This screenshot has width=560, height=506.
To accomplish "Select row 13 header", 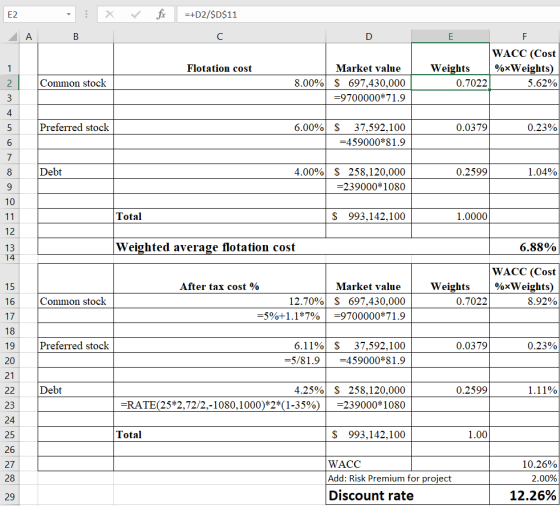I will pyautogui.click(x=10, y=247).
